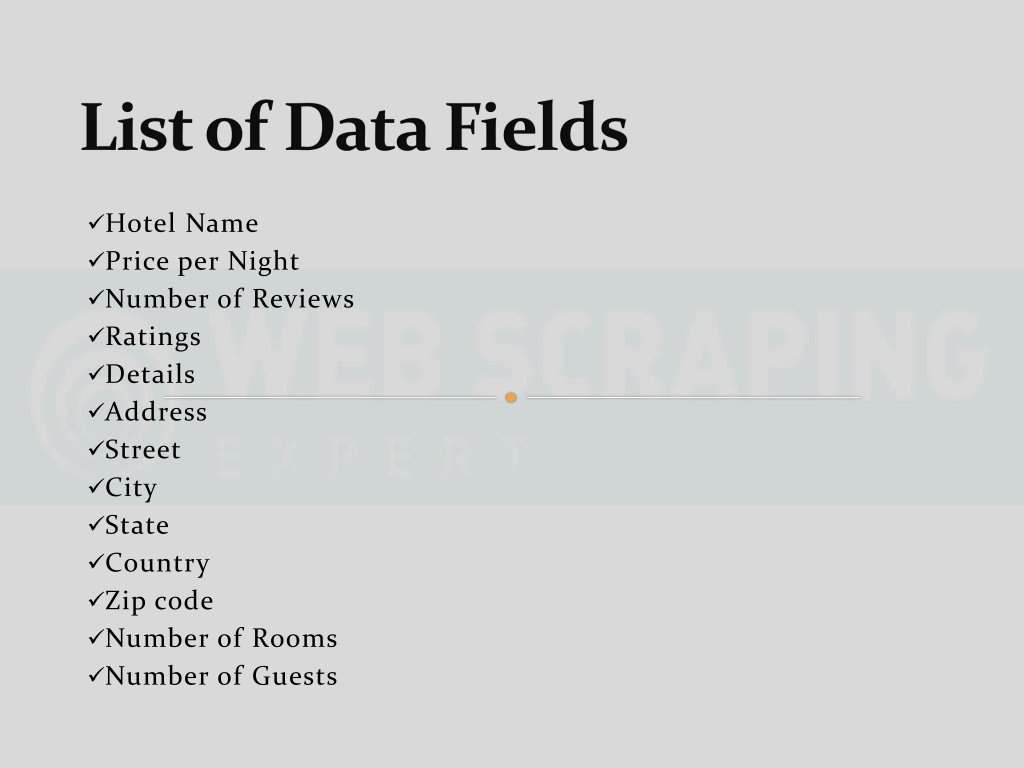Click the Expert watermark text
The height and width of the screenshot is (768, 1024).
(372, 455)
